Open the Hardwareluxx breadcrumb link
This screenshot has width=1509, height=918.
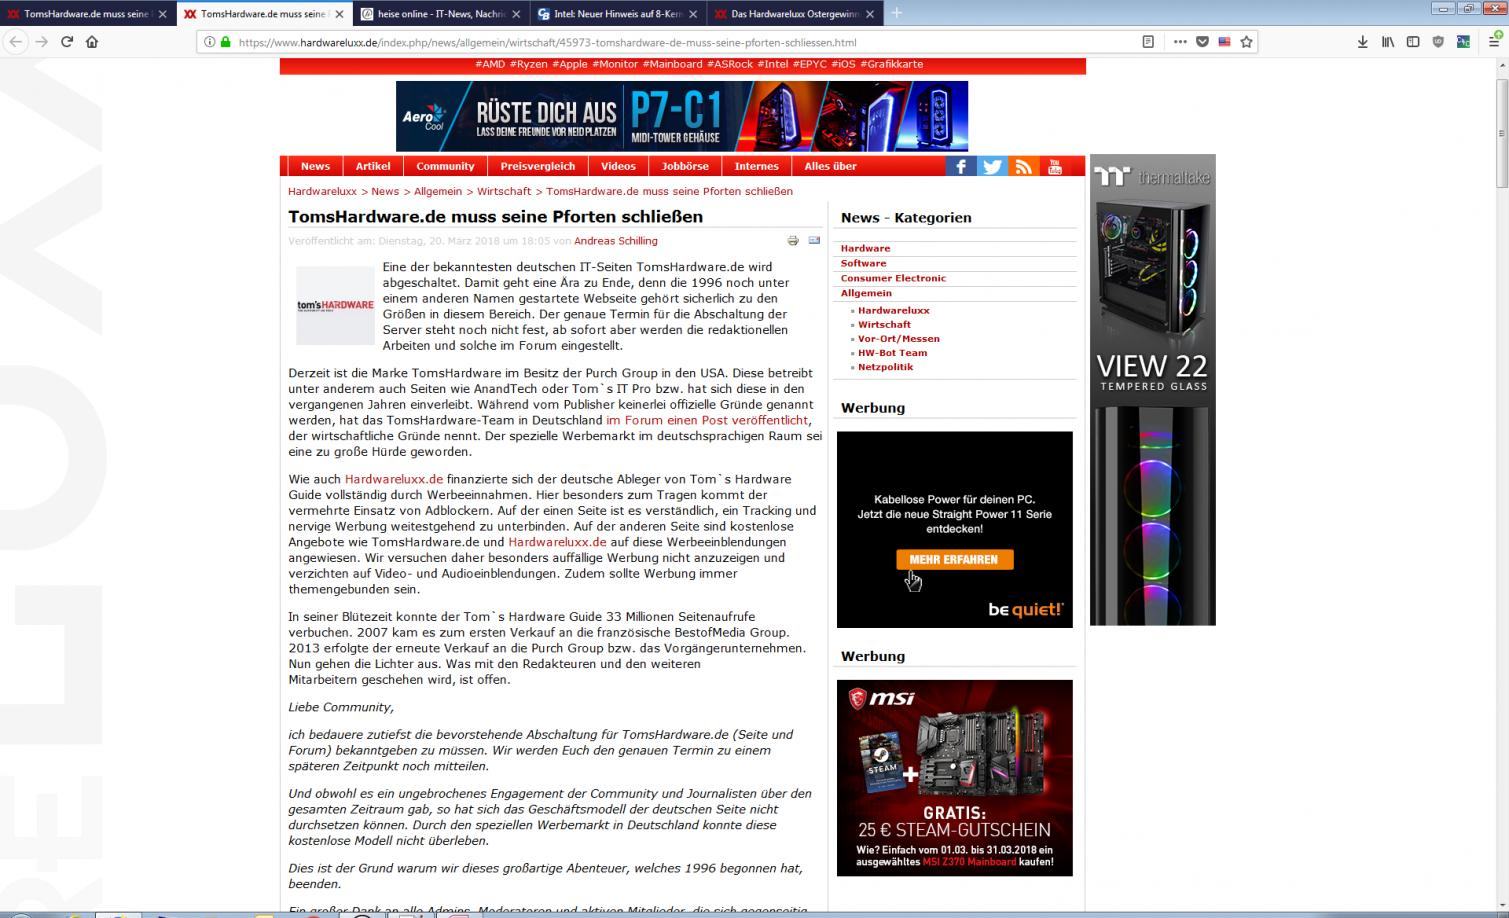[x=322, y=191]
